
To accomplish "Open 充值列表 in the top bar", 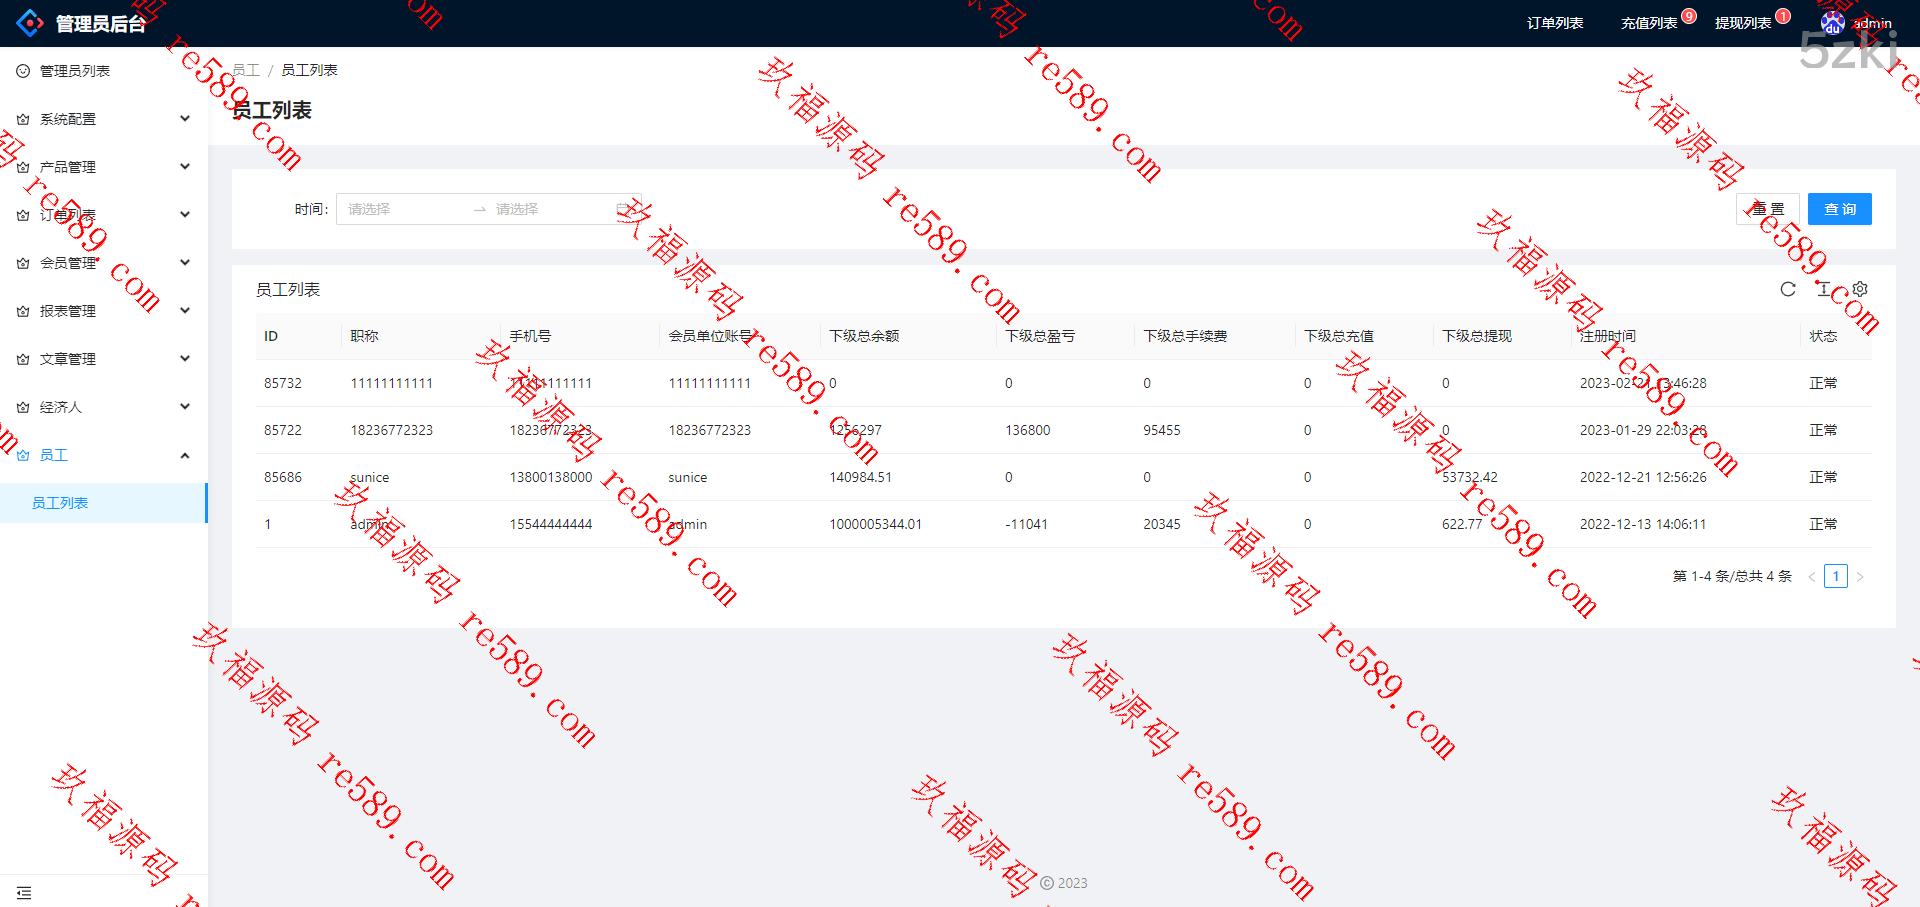I will (x=1649, y=23).
